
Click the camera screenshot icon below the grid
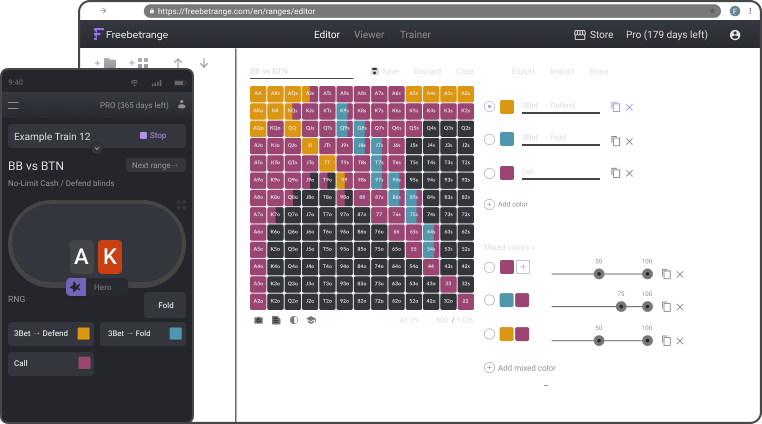coord(258,321)
